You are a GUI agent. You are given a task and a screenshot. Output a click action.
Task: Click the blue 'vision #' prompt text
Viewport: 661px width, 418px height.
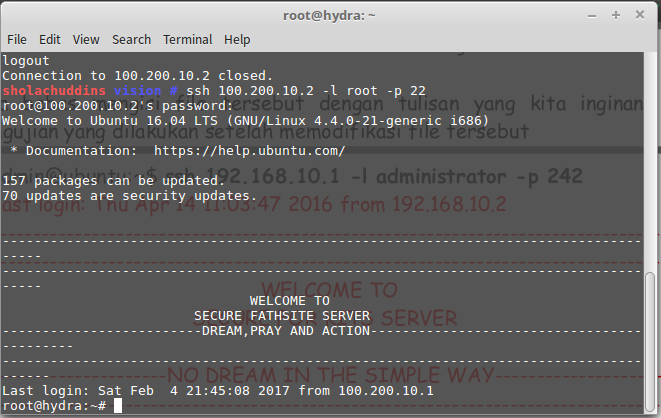(145, 91)
